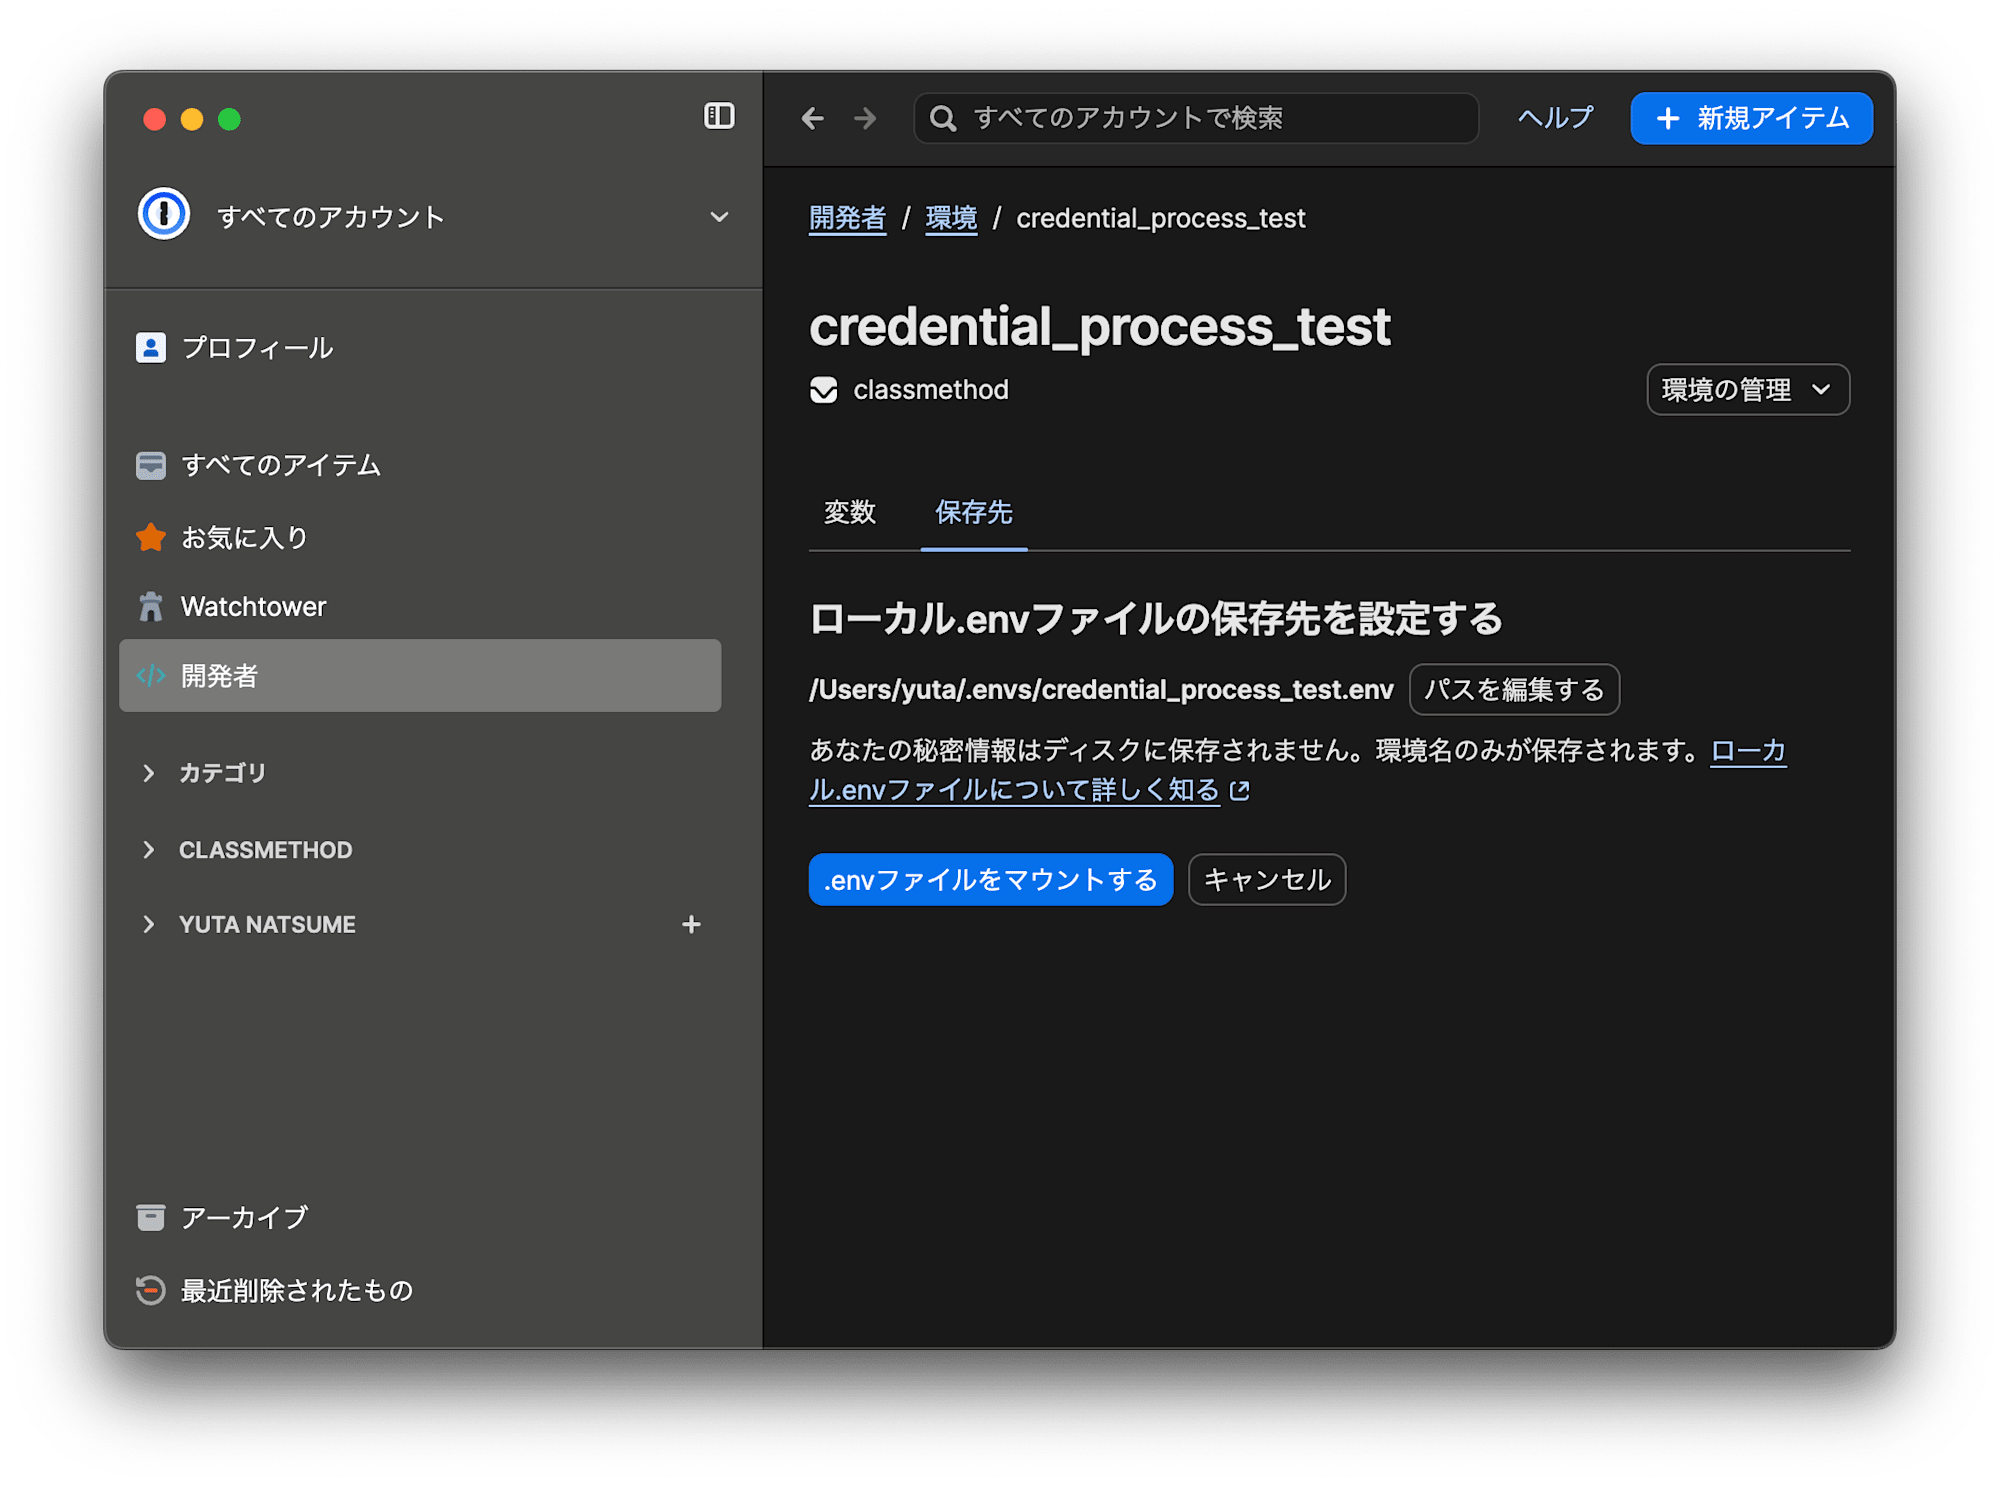The image size is (2000, 1487).
Task: Click the 1Password account logo icon
Action: [164, 214]
